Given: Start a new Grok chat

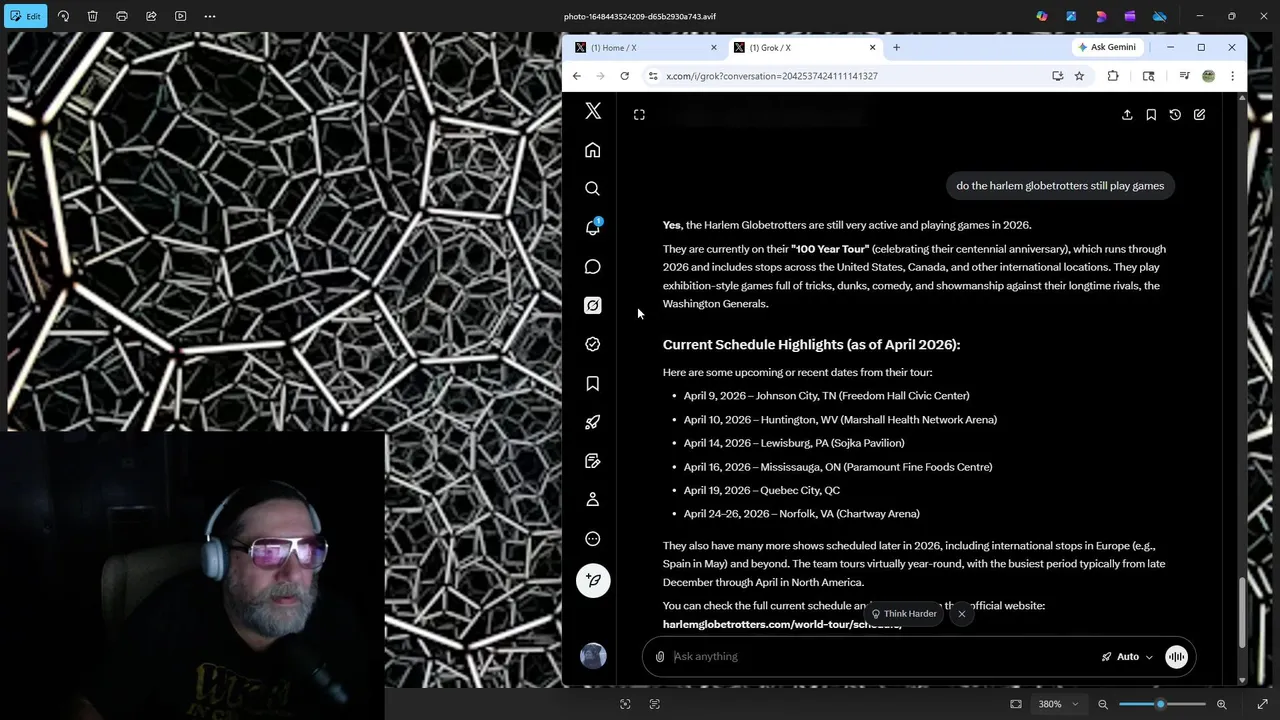Looking at the screenshot, I should coord(1199,115).
